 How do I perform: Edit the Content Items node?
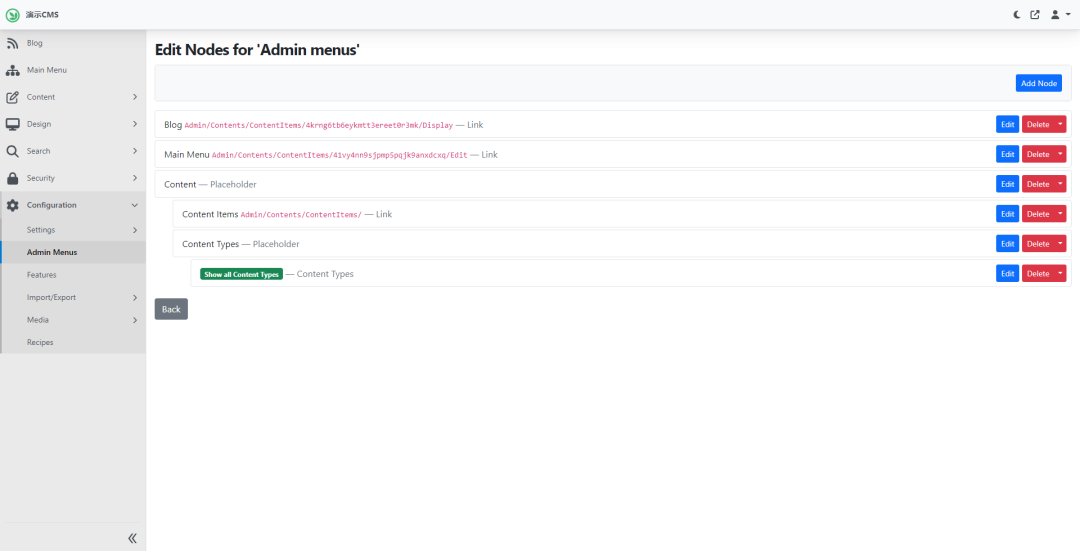[1008, 214]
